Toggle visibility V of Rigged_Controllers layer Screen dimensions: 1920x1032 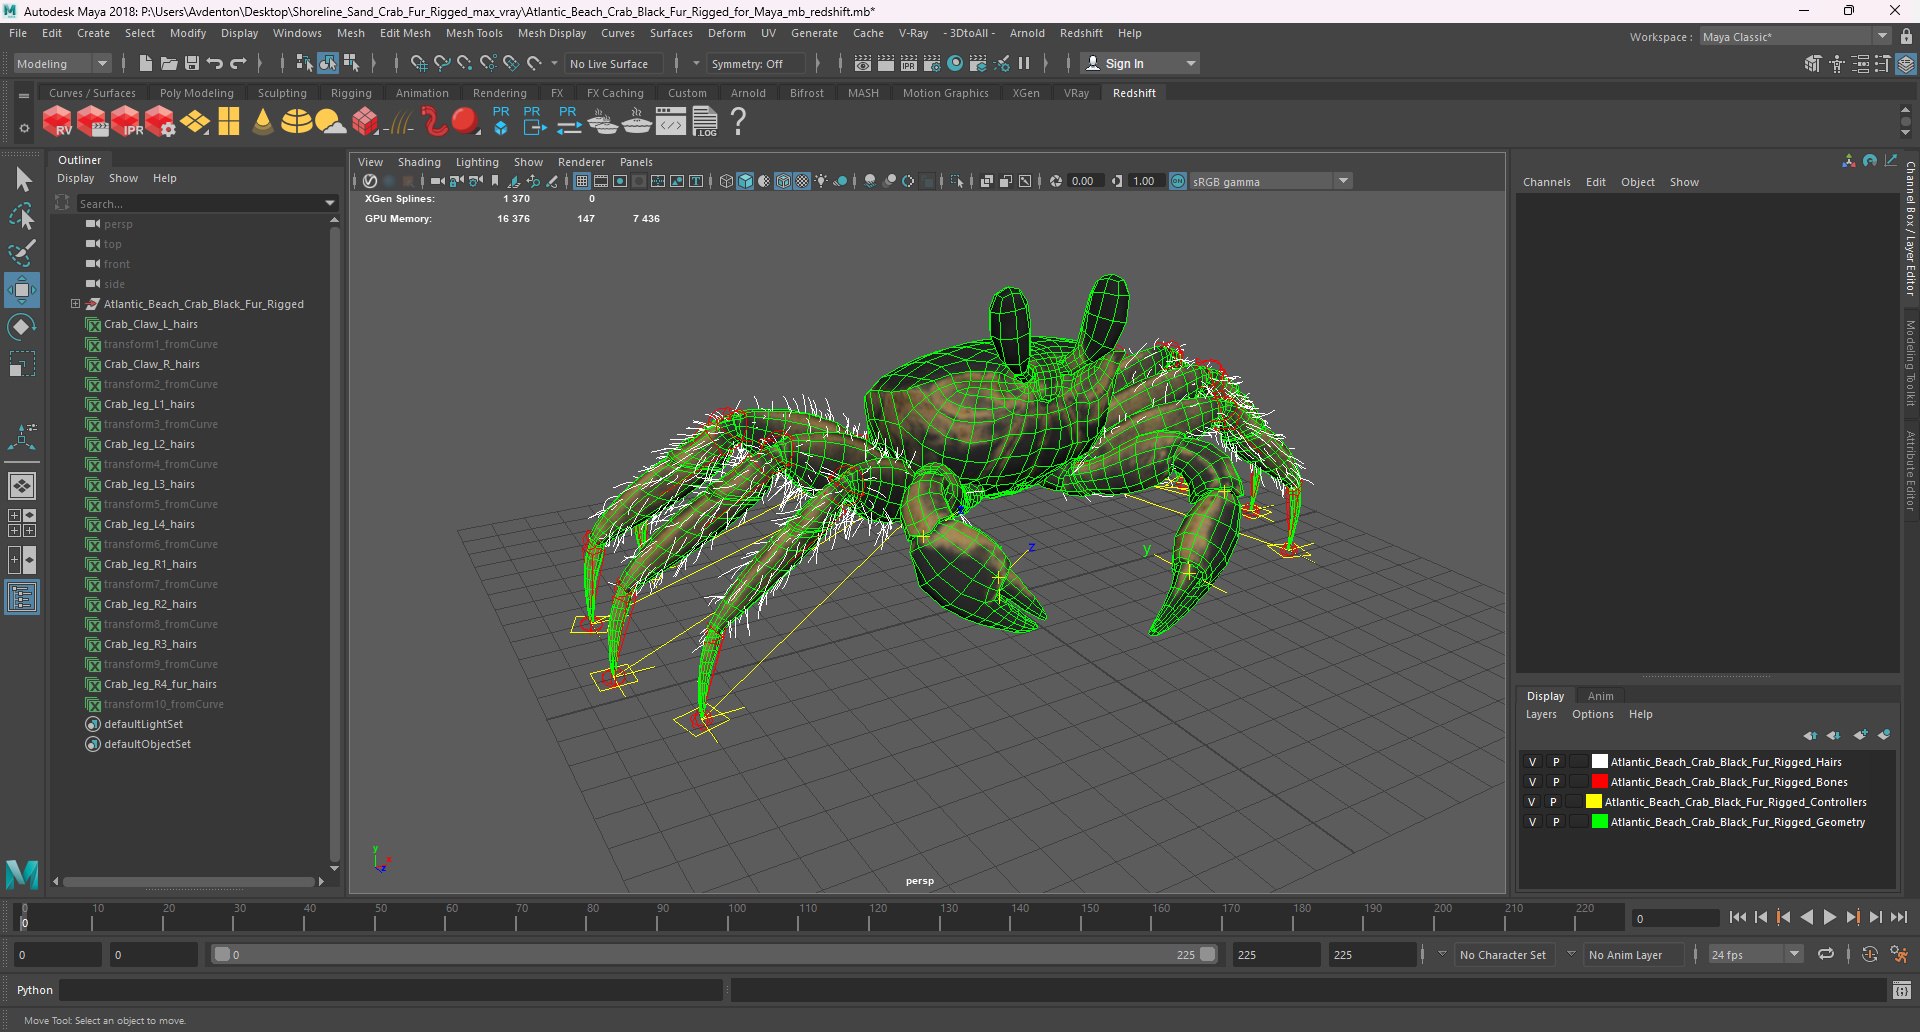tap(1532, 802)
